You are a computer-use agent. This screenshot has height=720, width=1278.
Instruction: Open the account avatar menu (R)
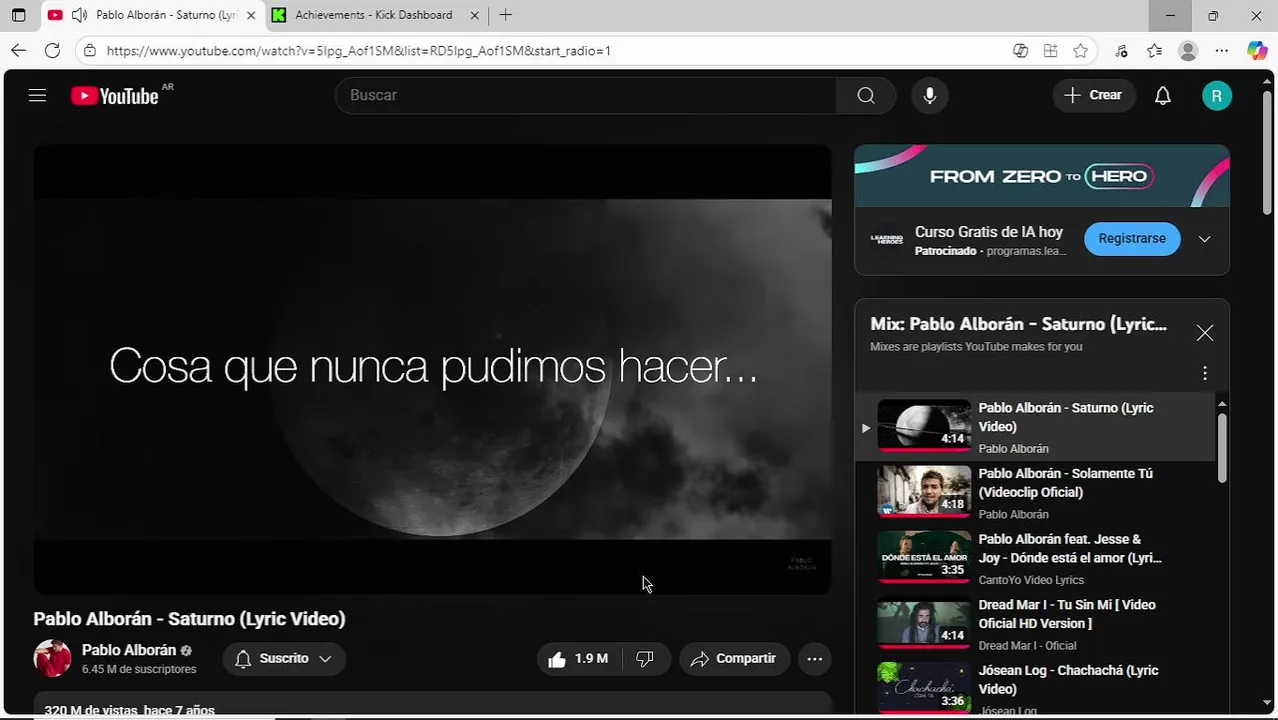pos(1216,96)
